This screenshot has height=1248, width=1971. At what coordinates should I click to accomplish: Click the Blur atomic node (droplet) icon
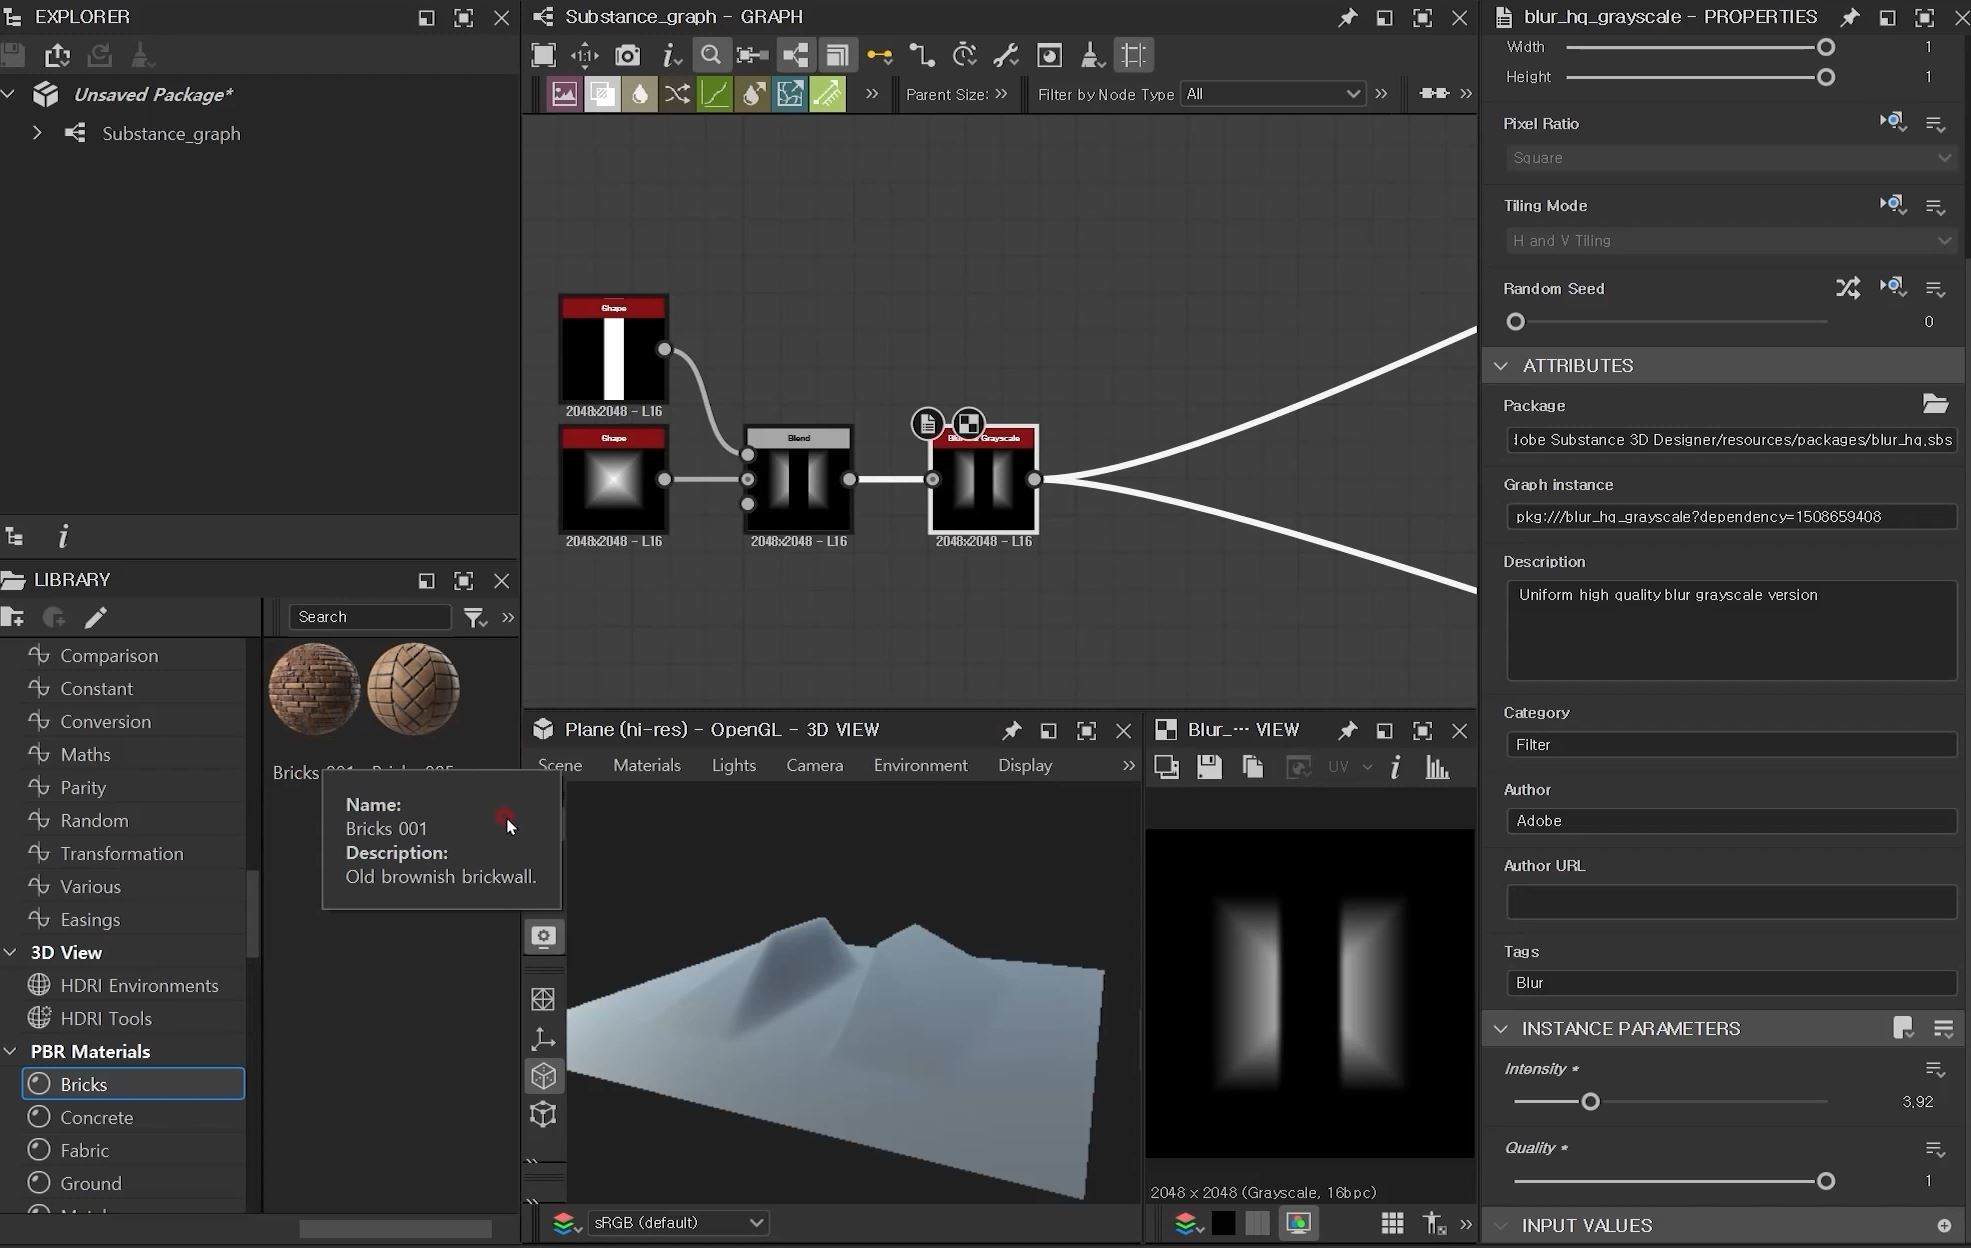639,94
